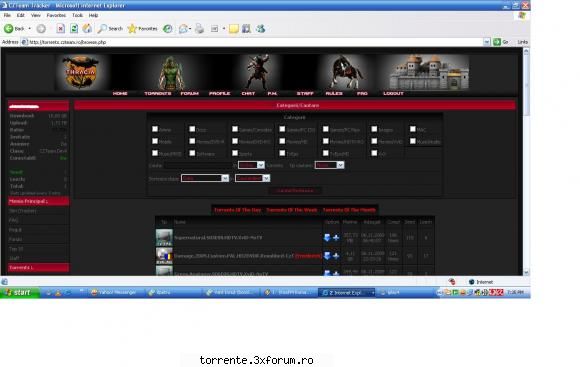Open the 'Tip cautare' dropdown
This screenshot has width=580, height=367.
(x=330, y=165)
